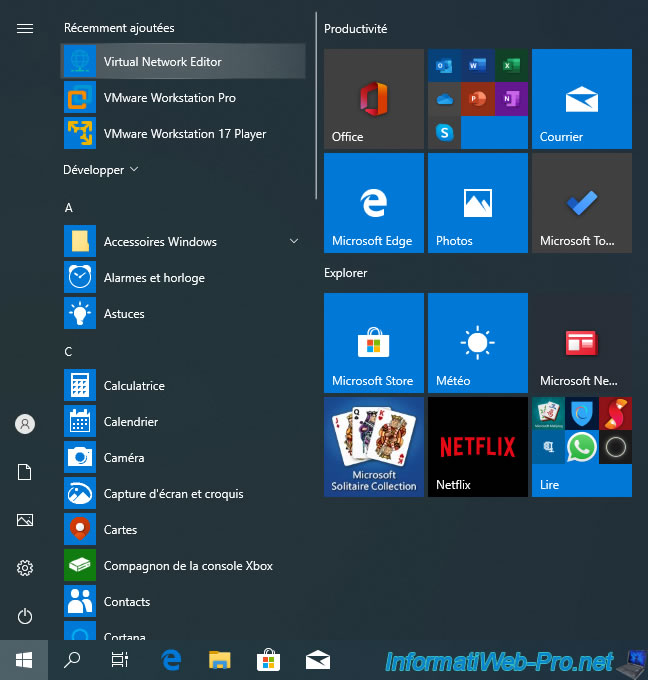Open the Microsoft Store tile
The image size is (648, 680).
pyautogui.click(x=373, y=343)
